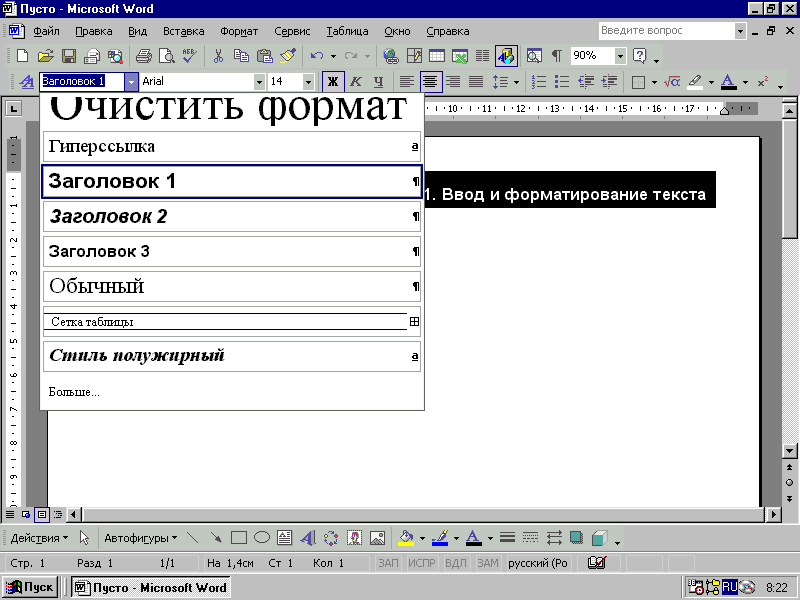Open the Columns button

[x=483, y=56]
